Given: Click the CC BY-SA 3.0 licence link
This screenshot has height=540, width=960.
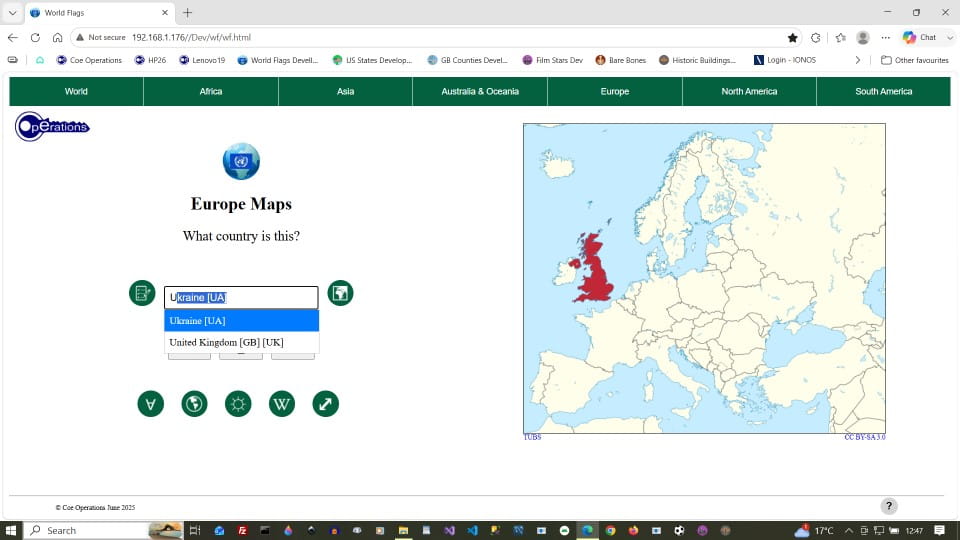Looking at the screenshot, I should coord(864,437).
